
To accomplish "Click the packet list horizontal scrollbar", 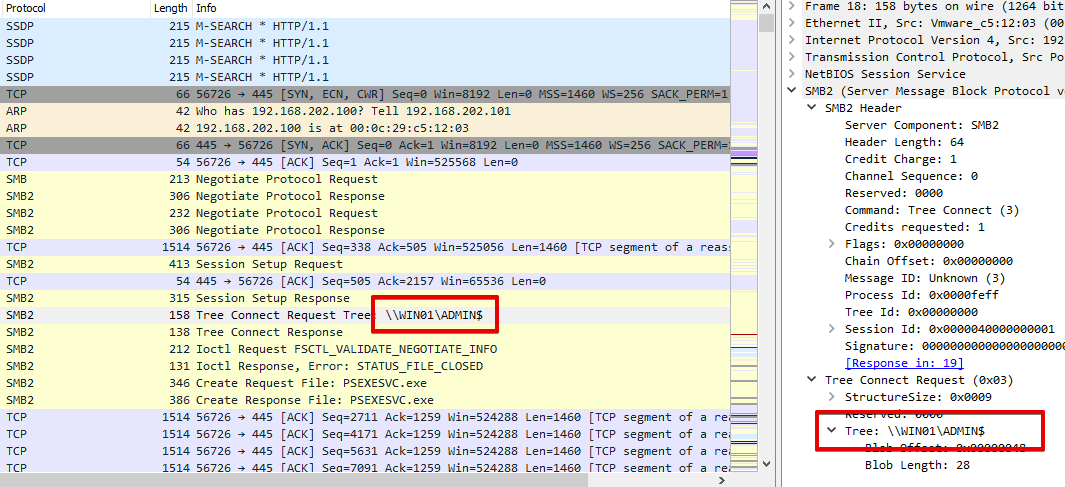I will point(300,480).
